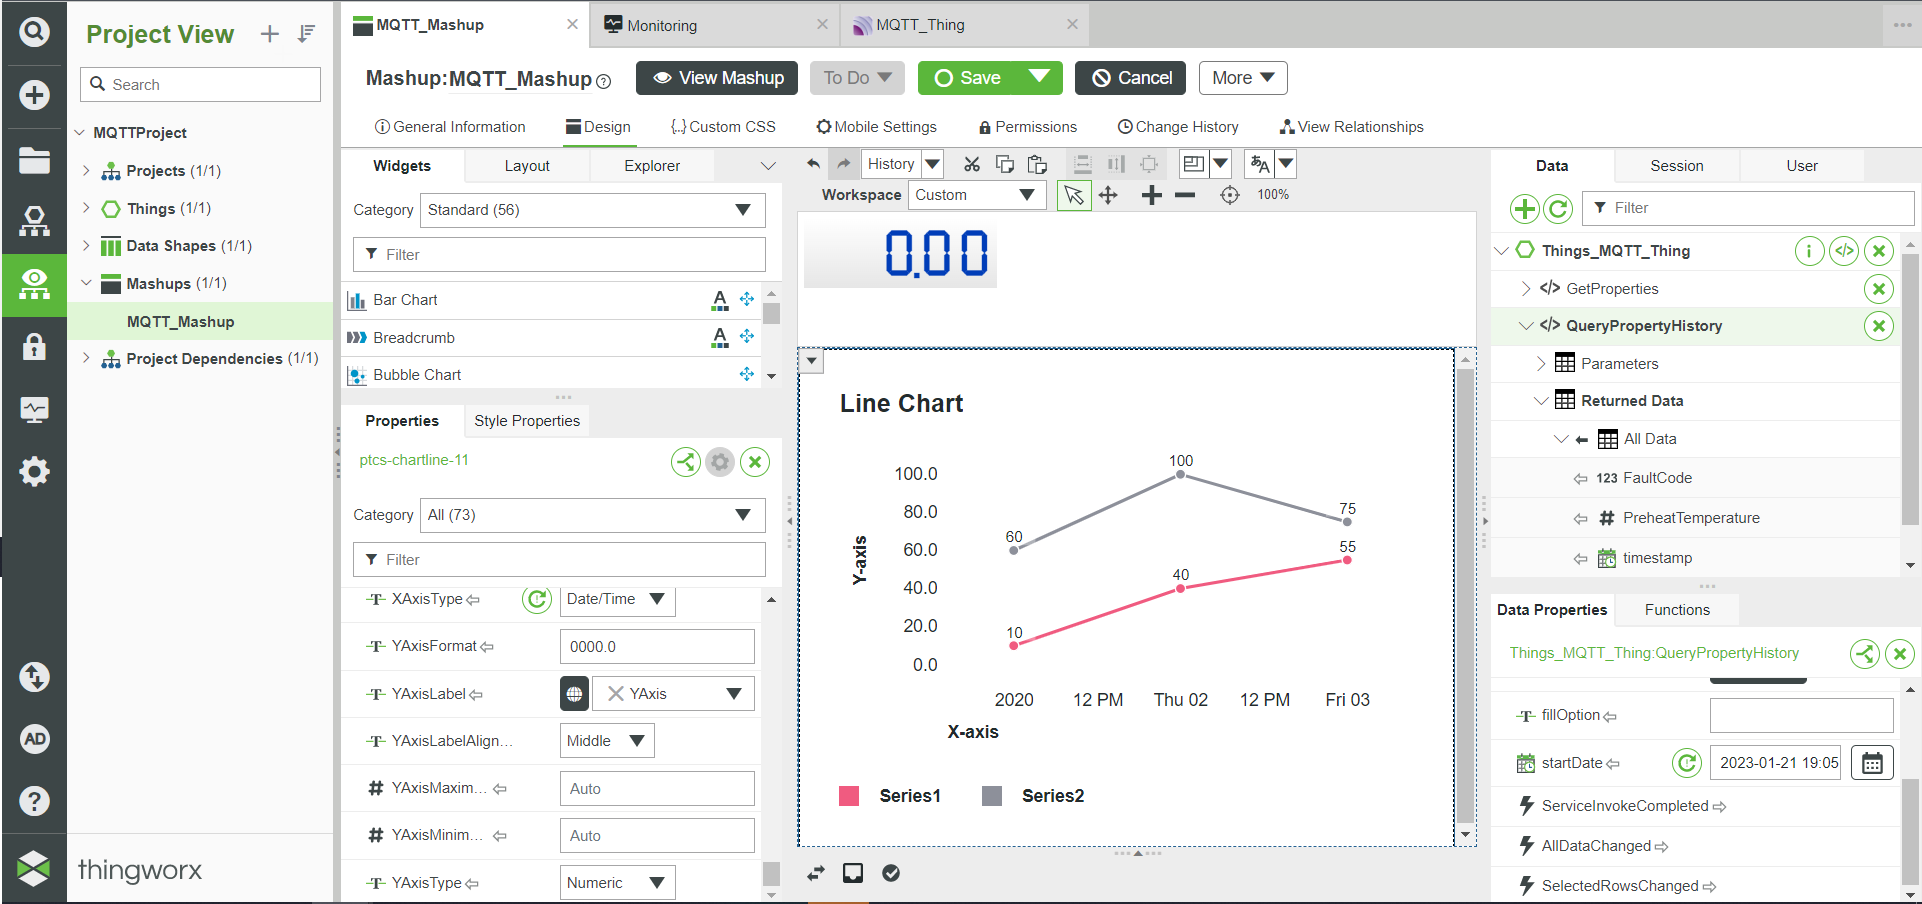Click the cut icon in the mashup toolbar
Image resolution: width=1922 pixels, height=904 pixels.
[x=971, y=163]
